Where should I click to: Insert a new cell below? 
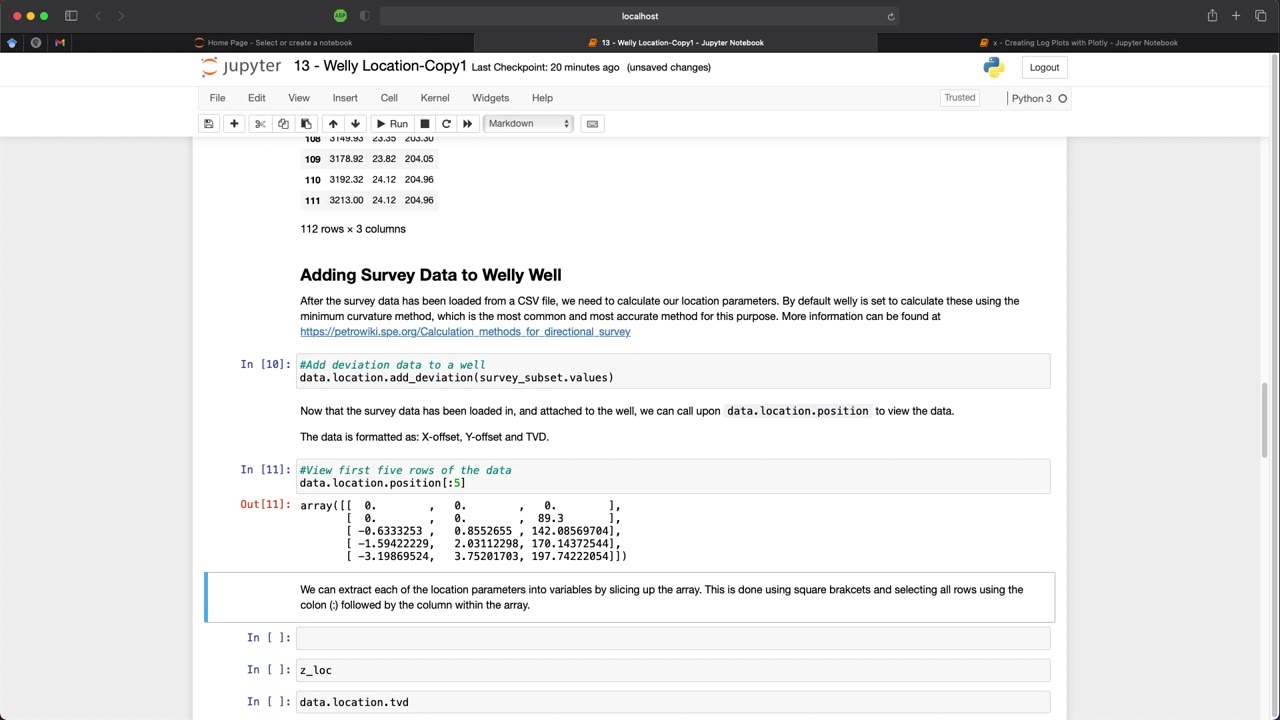pos(234,123)
